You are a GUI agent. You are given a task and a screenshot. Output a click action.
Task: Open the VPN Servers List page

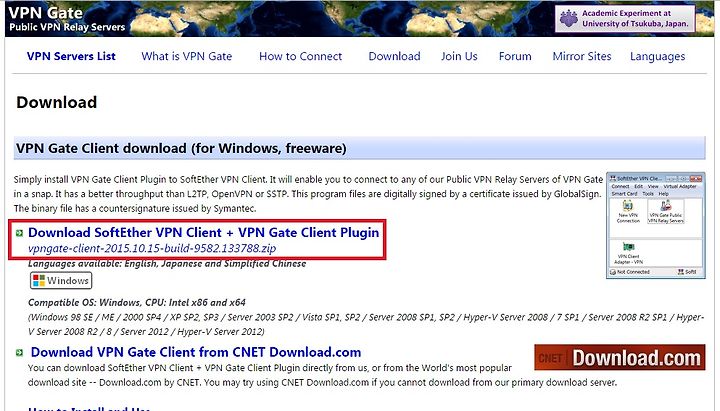point(71,56)
